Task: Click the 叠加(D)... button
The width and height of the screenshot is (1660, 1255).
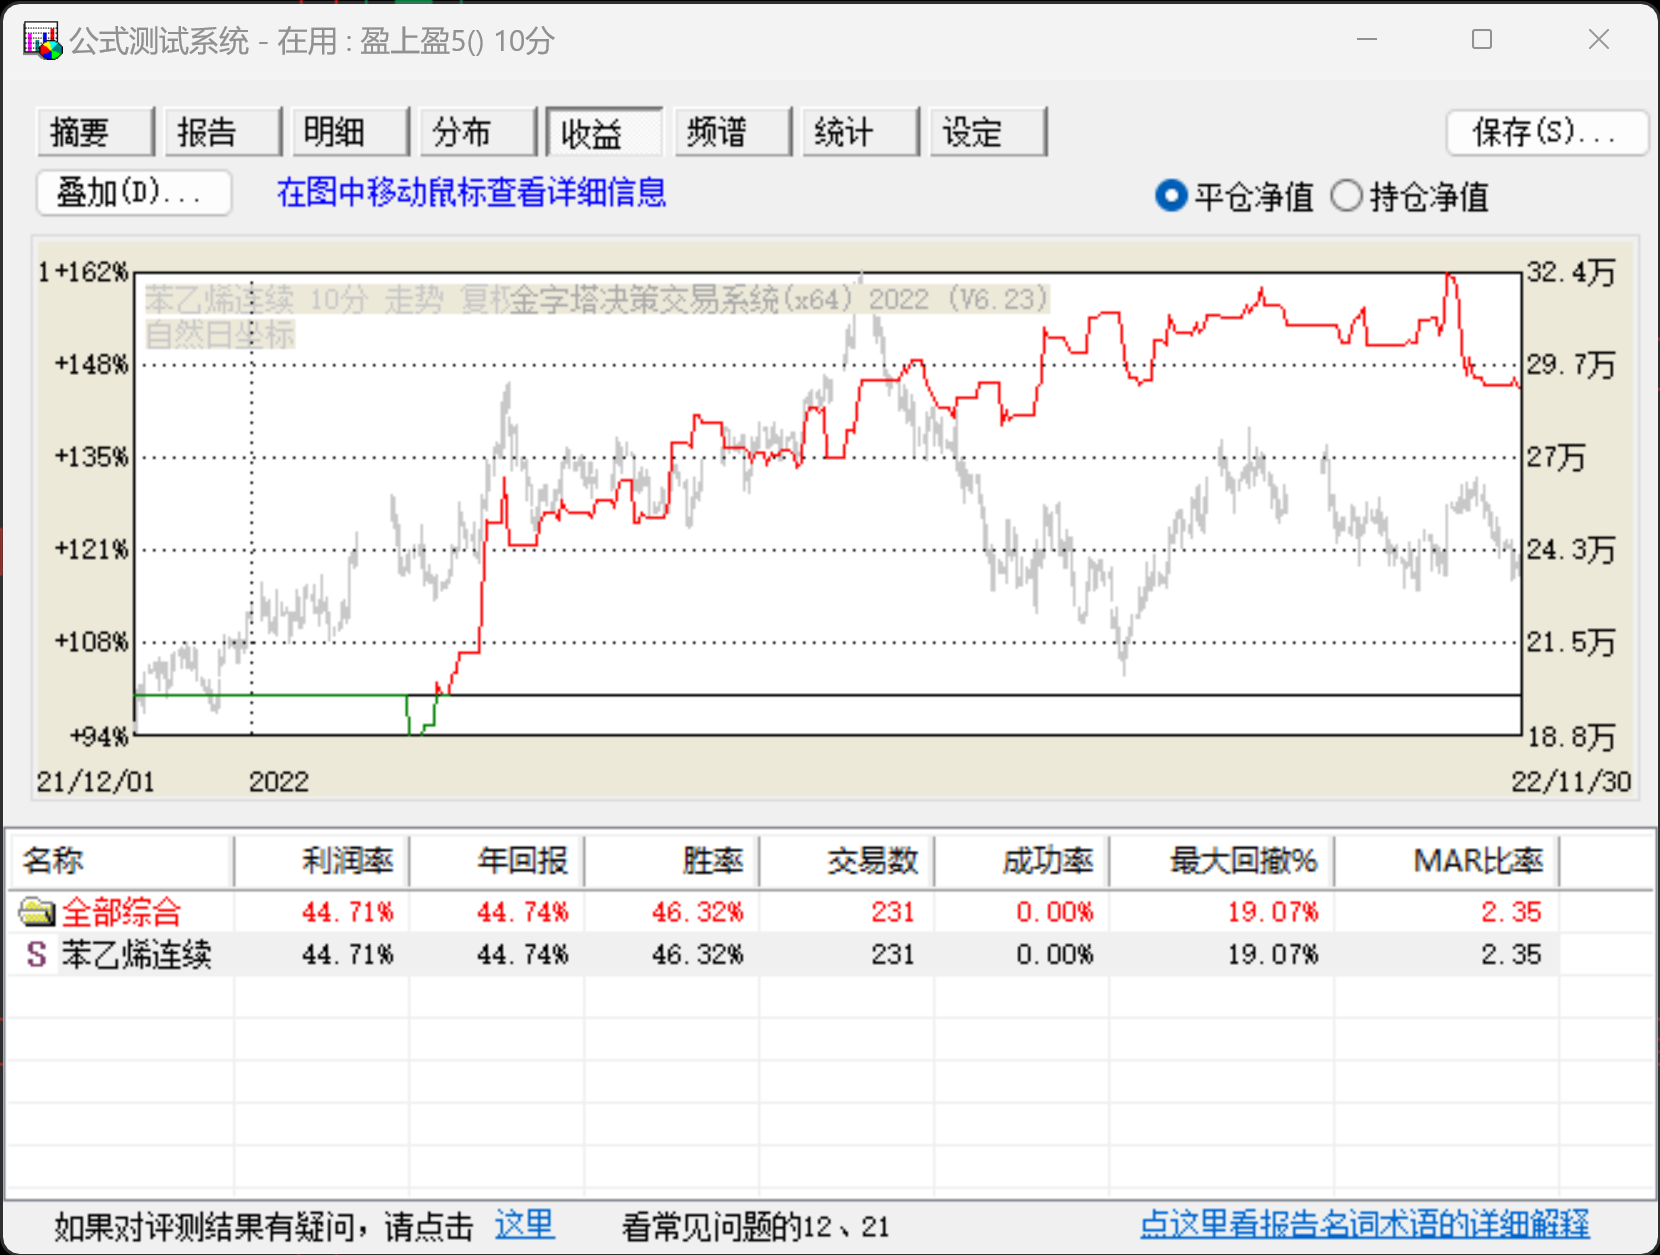Action: (x=134, y=192)
